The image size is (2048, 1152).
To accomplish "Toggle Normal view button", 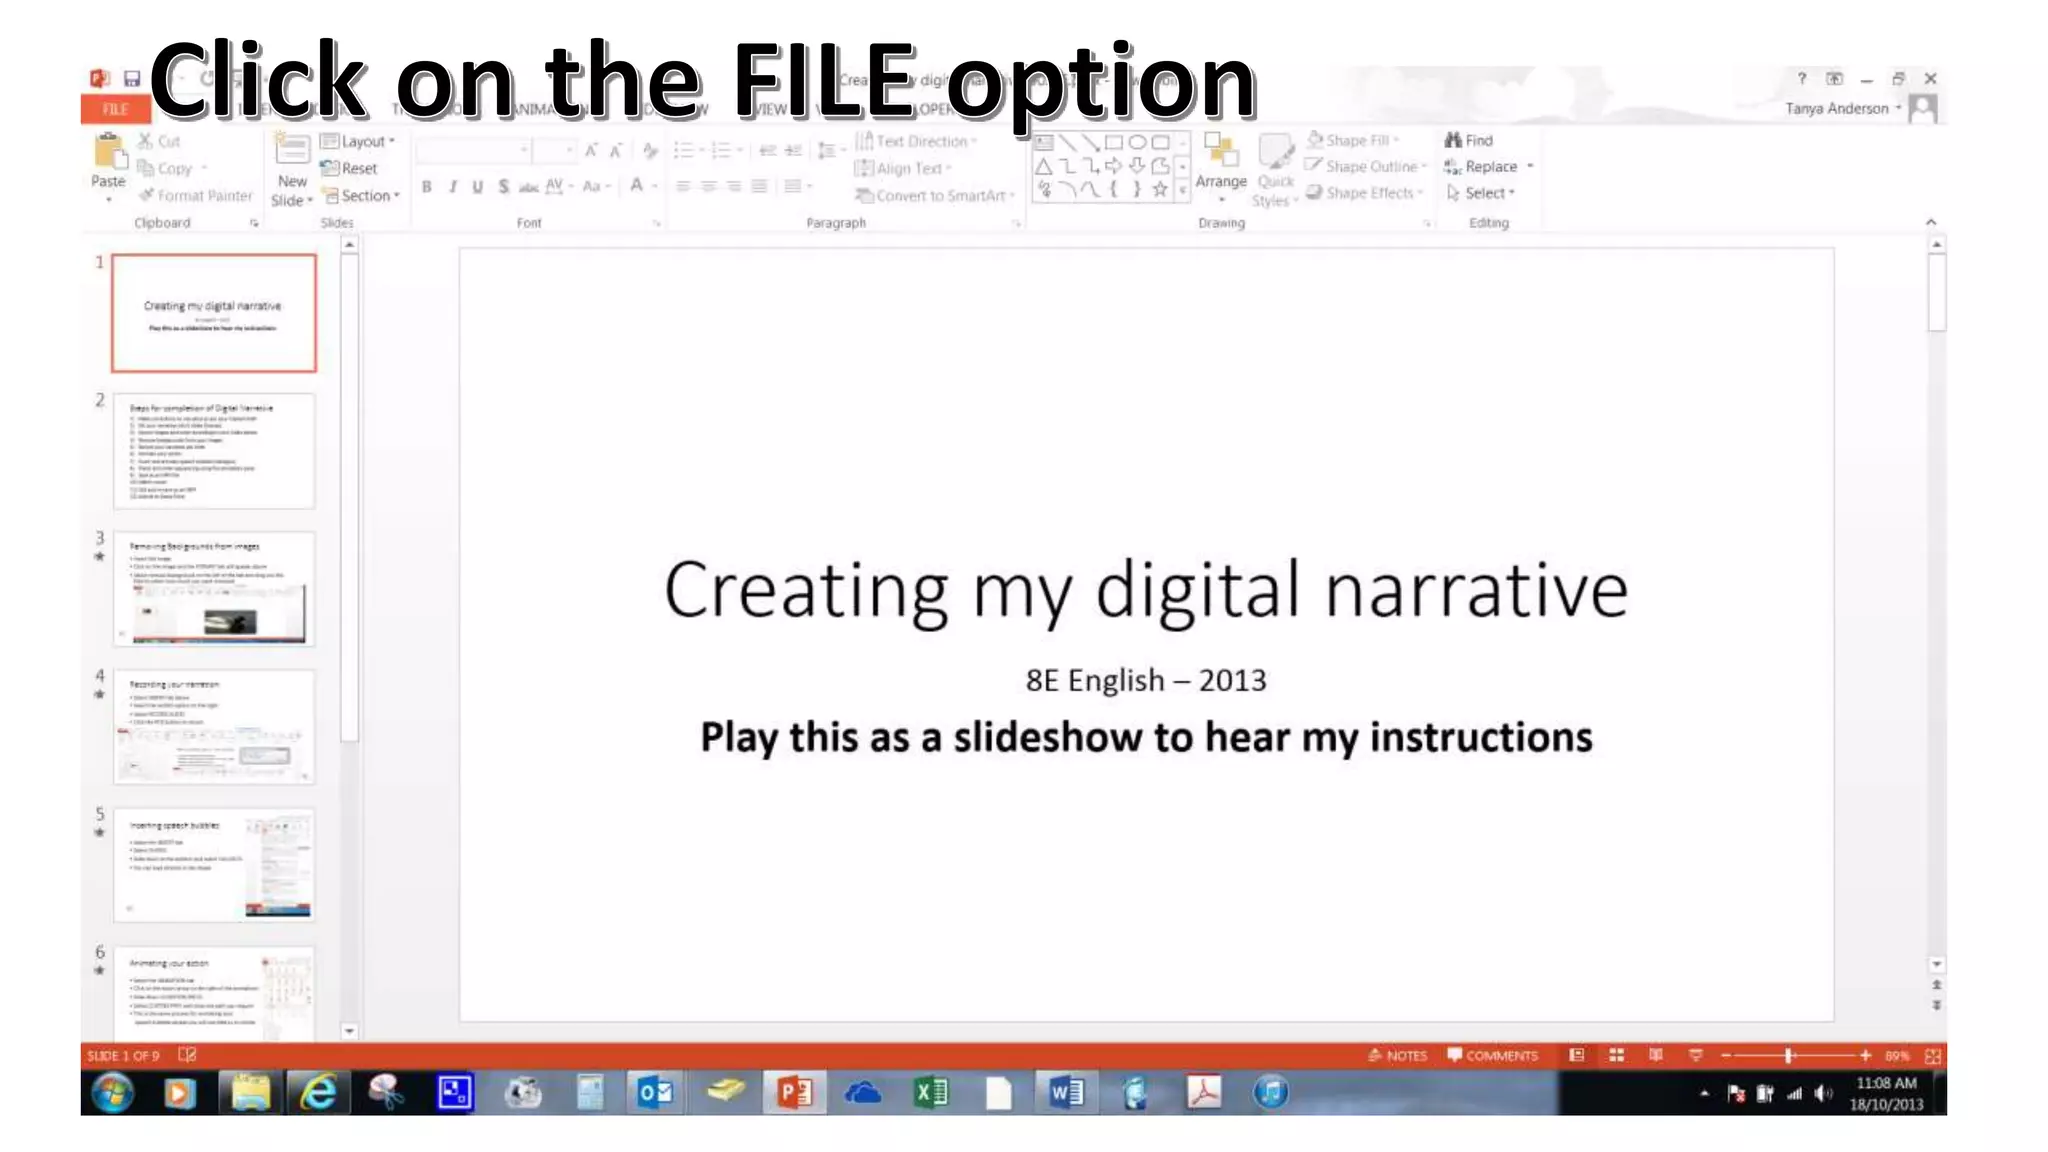I will coord(1577,1055).
